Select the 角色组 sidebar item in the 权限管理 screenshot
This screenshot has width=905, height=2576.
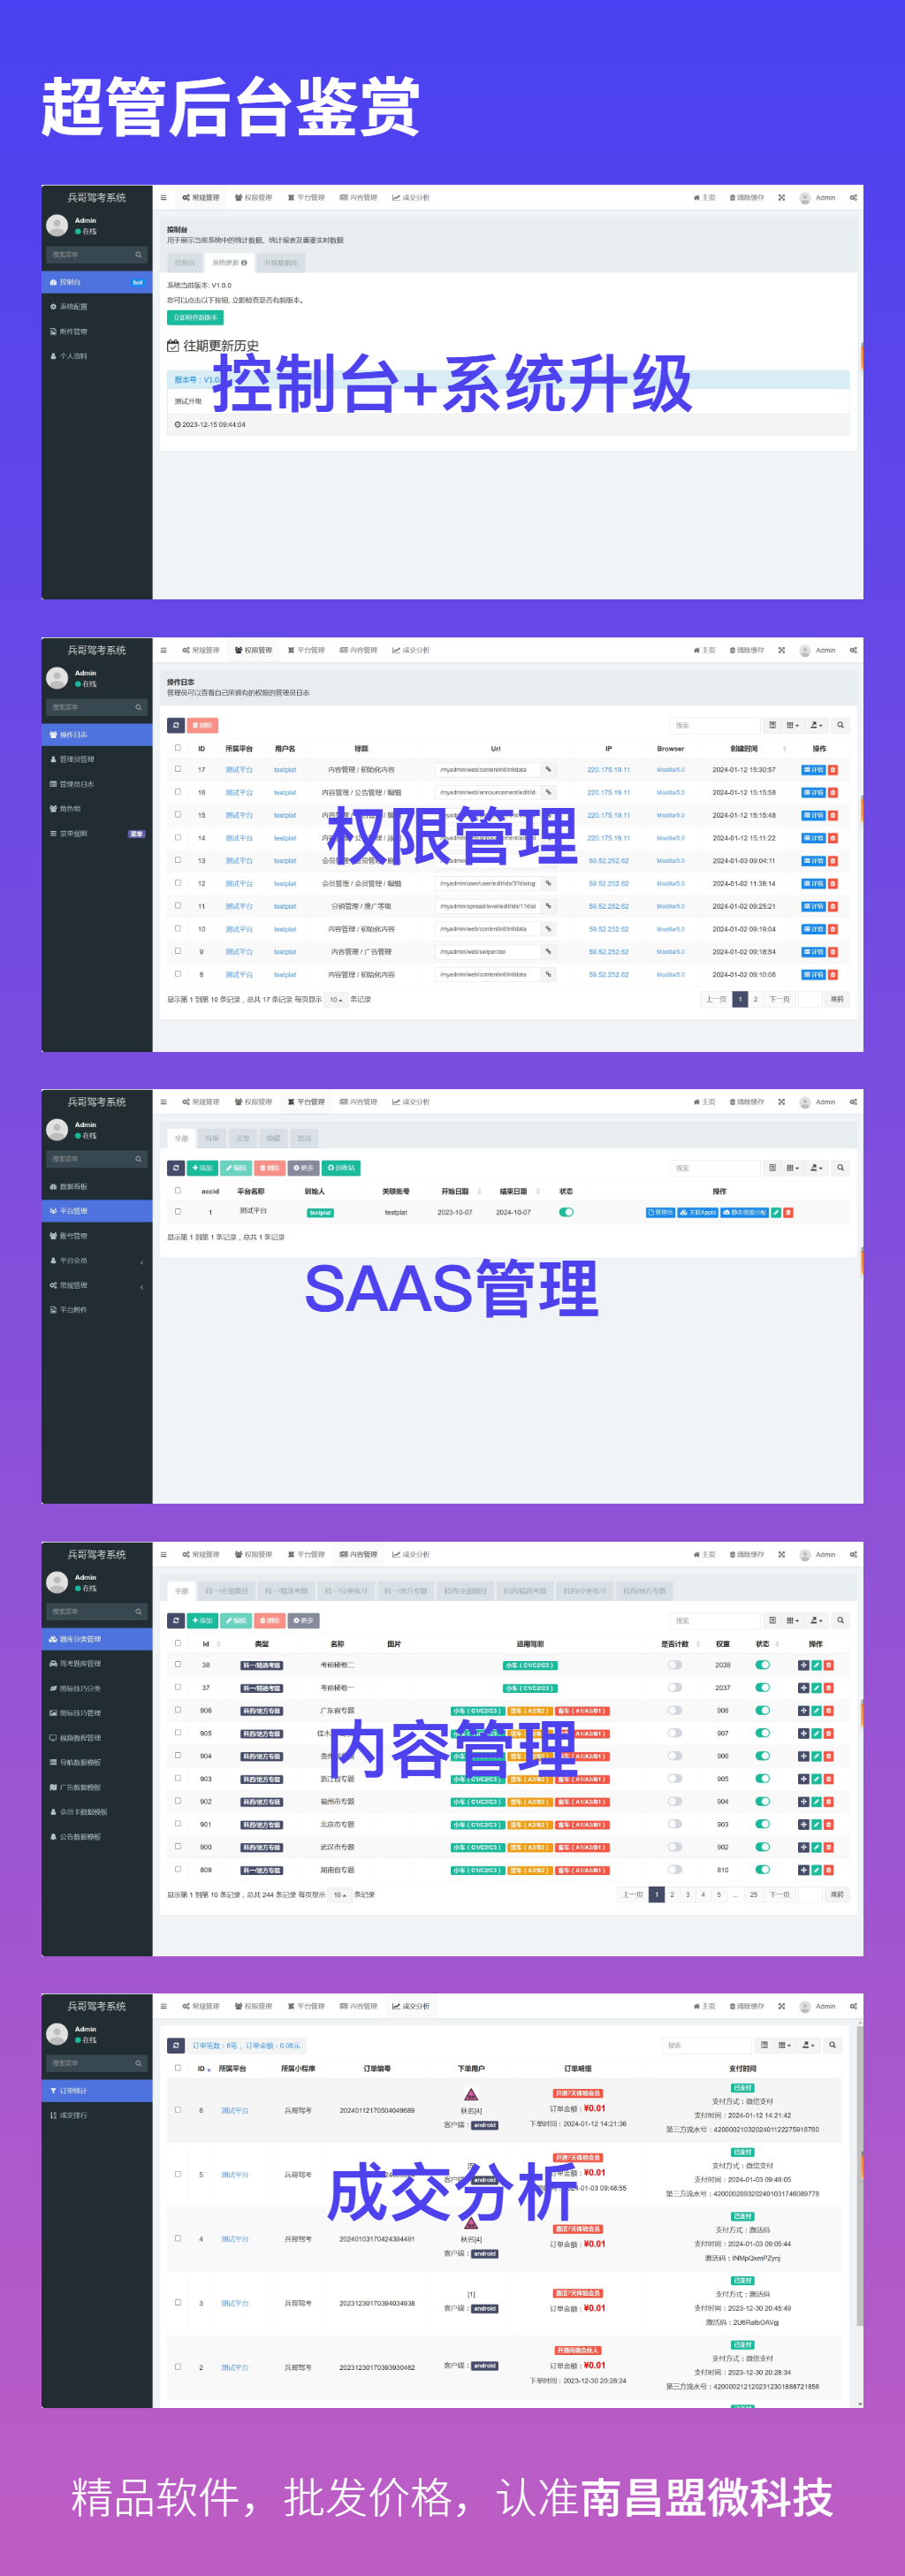pos(97,809)
